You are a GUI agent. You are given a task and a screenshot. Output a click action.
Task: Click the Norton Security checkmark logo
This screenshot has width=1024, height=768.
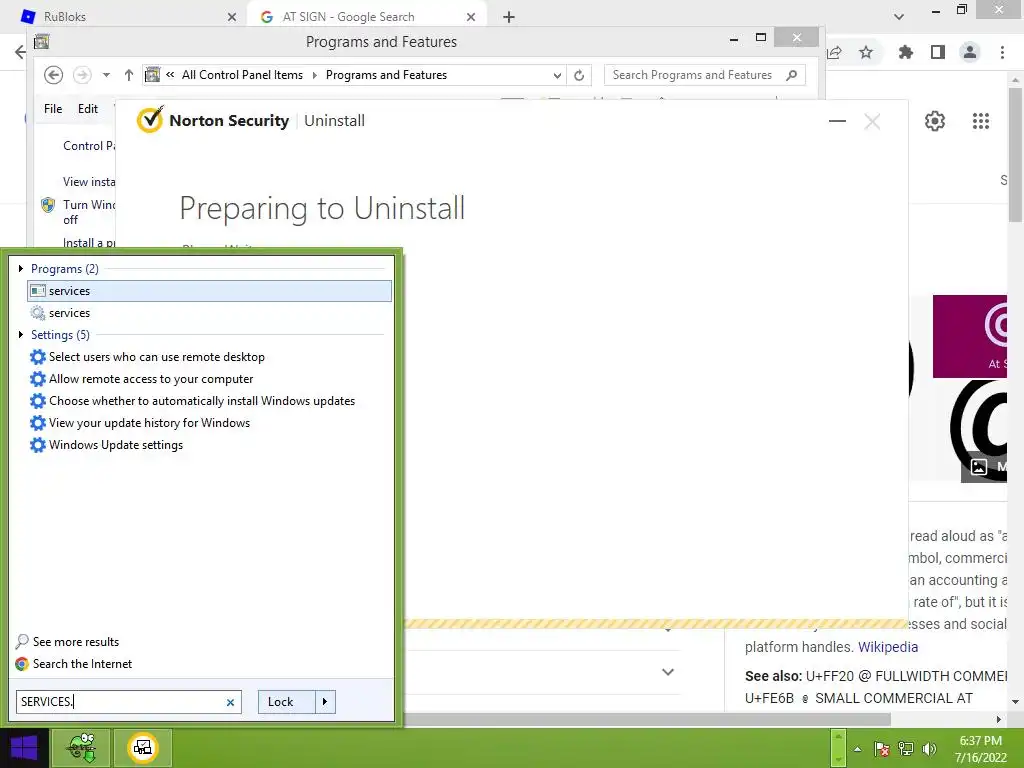point(150,120)
